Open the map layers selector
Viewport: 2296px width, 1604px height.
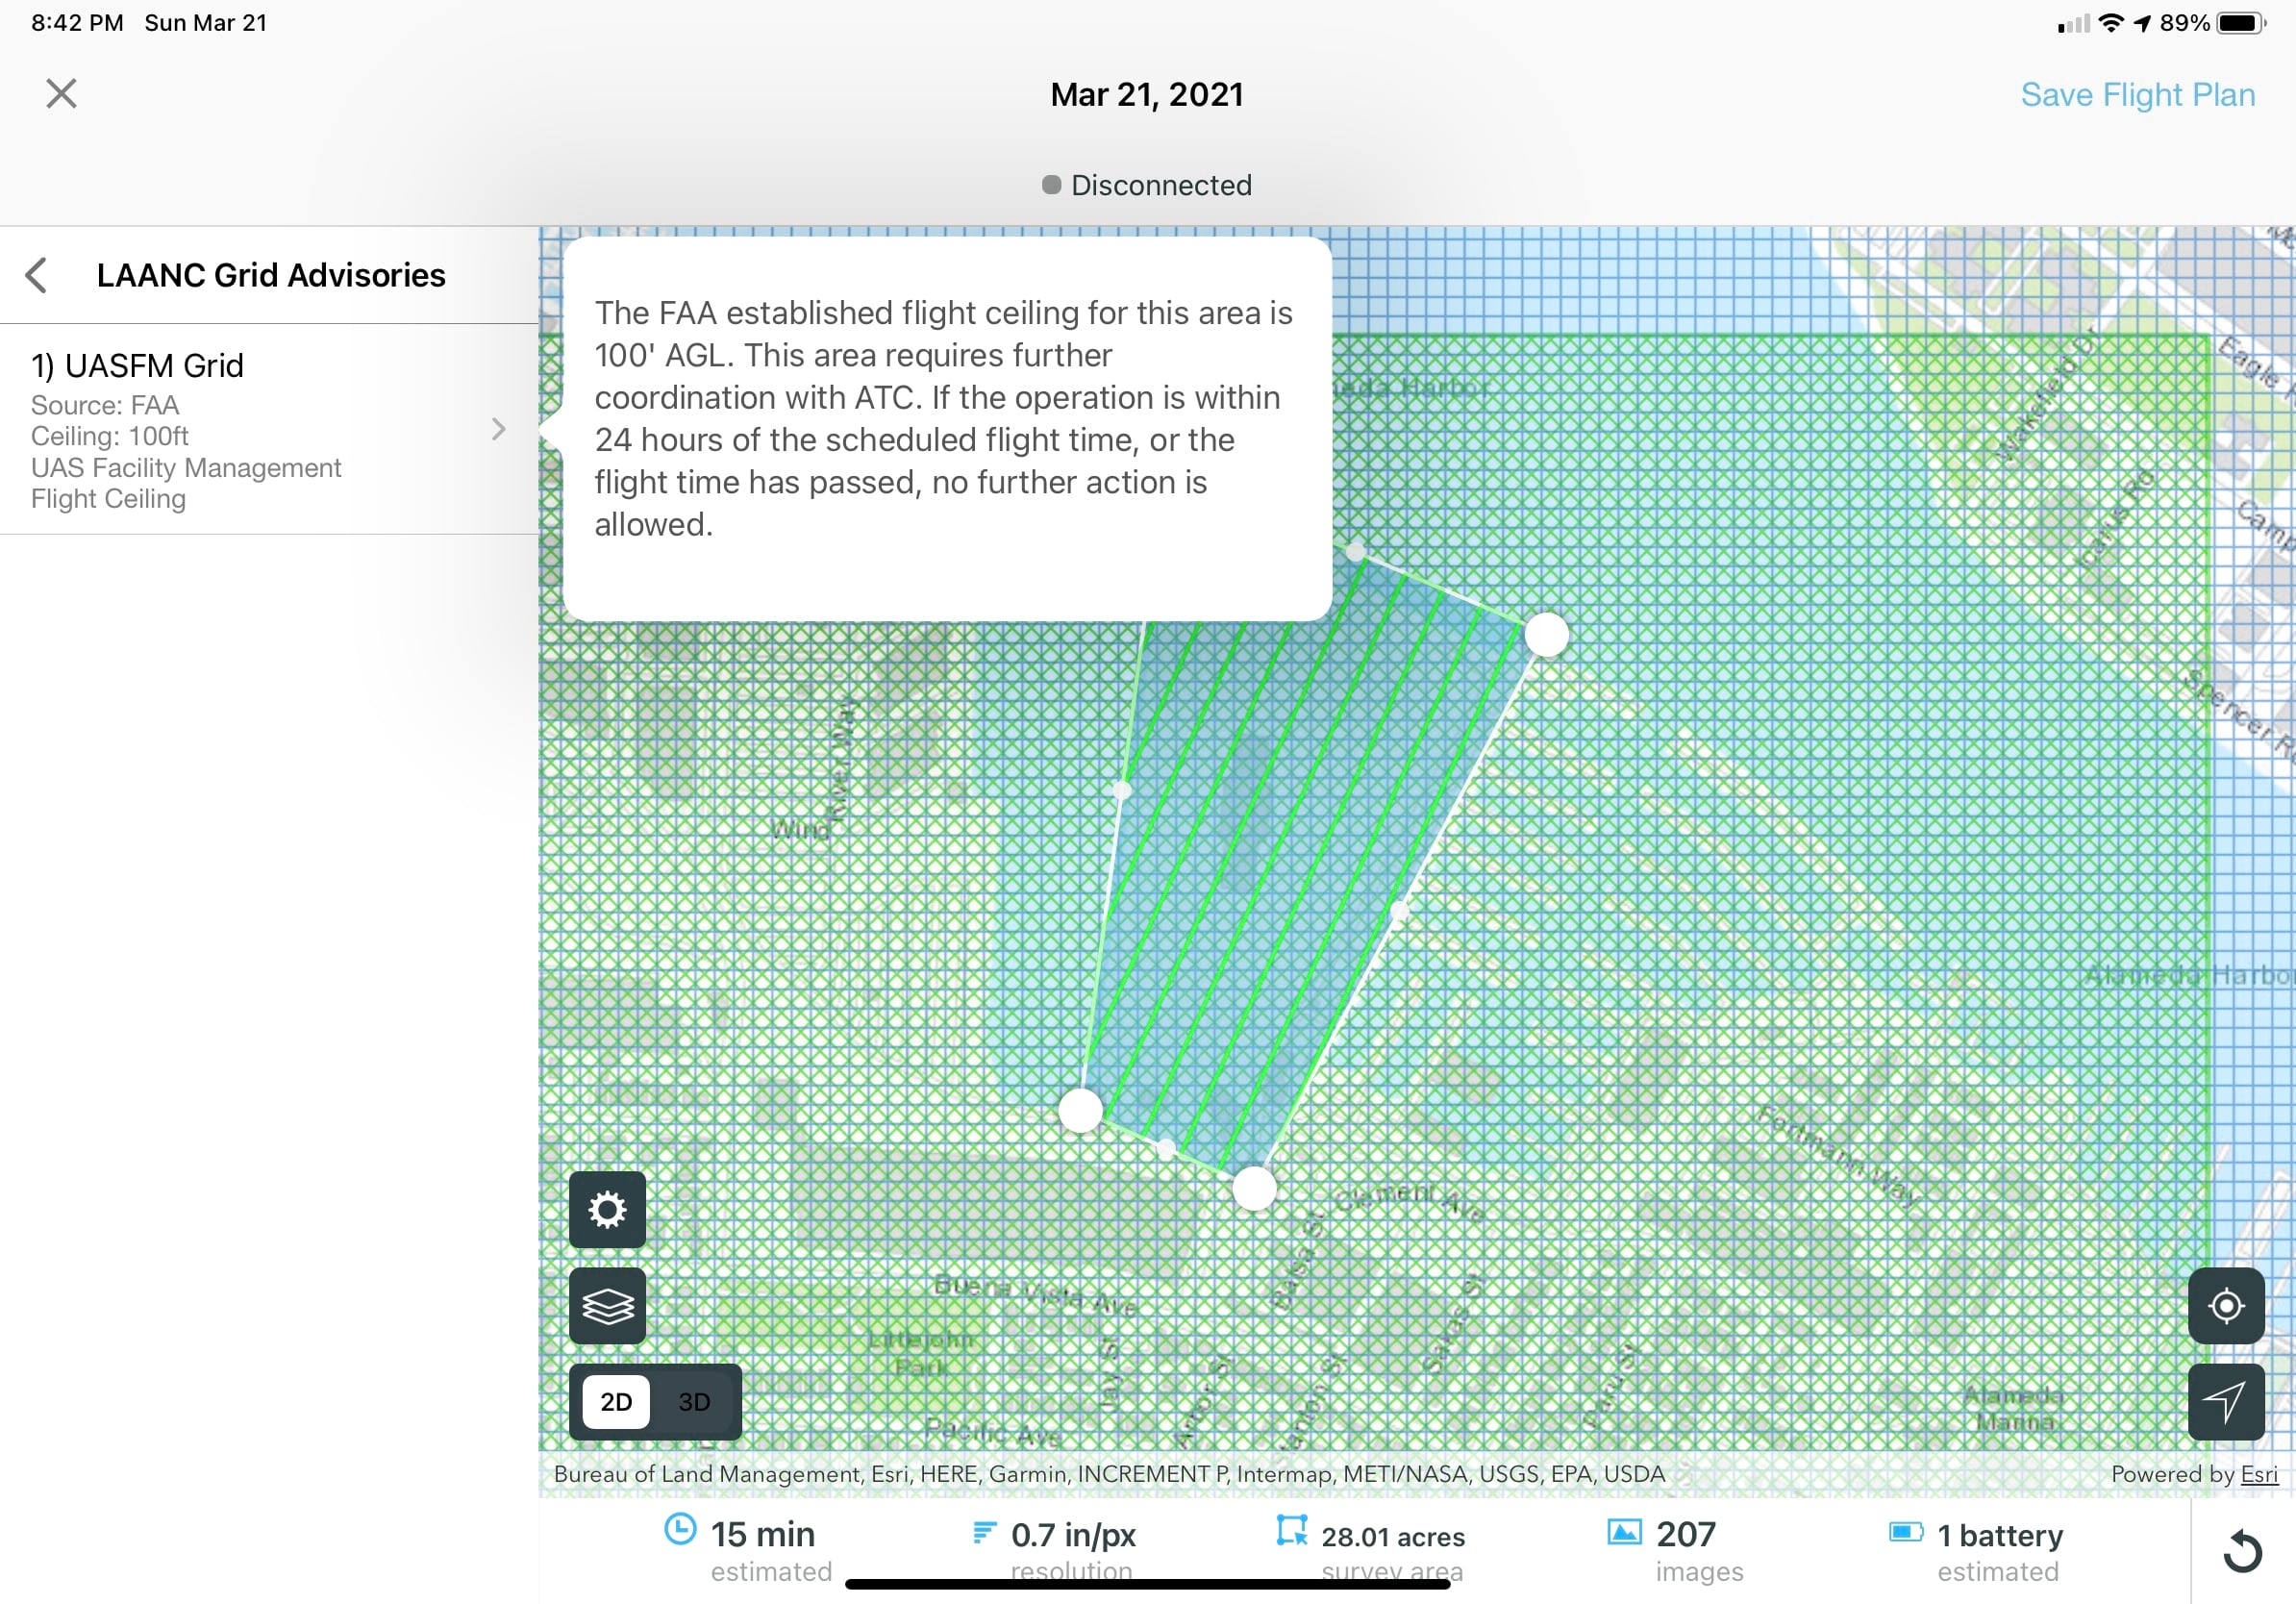pyautogui.click(x=607, y=1306)
